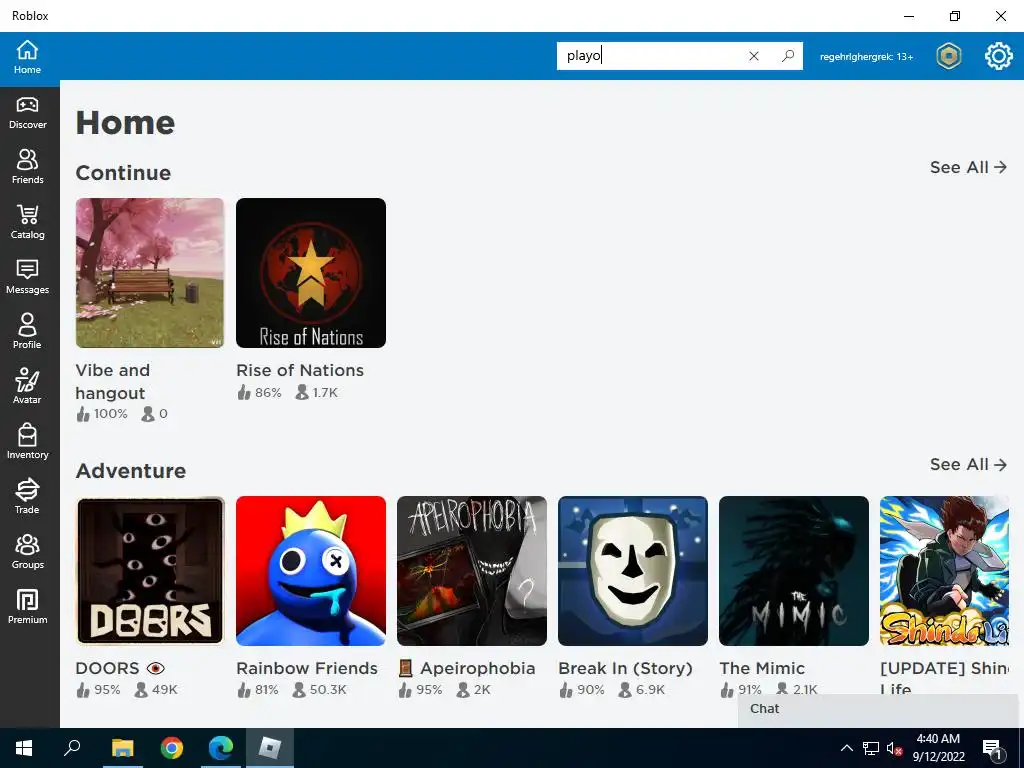Open the DOORS game thumbnail
This screenshot has height=768, width=1024.
pyautogui.click(x=150, y=571)
